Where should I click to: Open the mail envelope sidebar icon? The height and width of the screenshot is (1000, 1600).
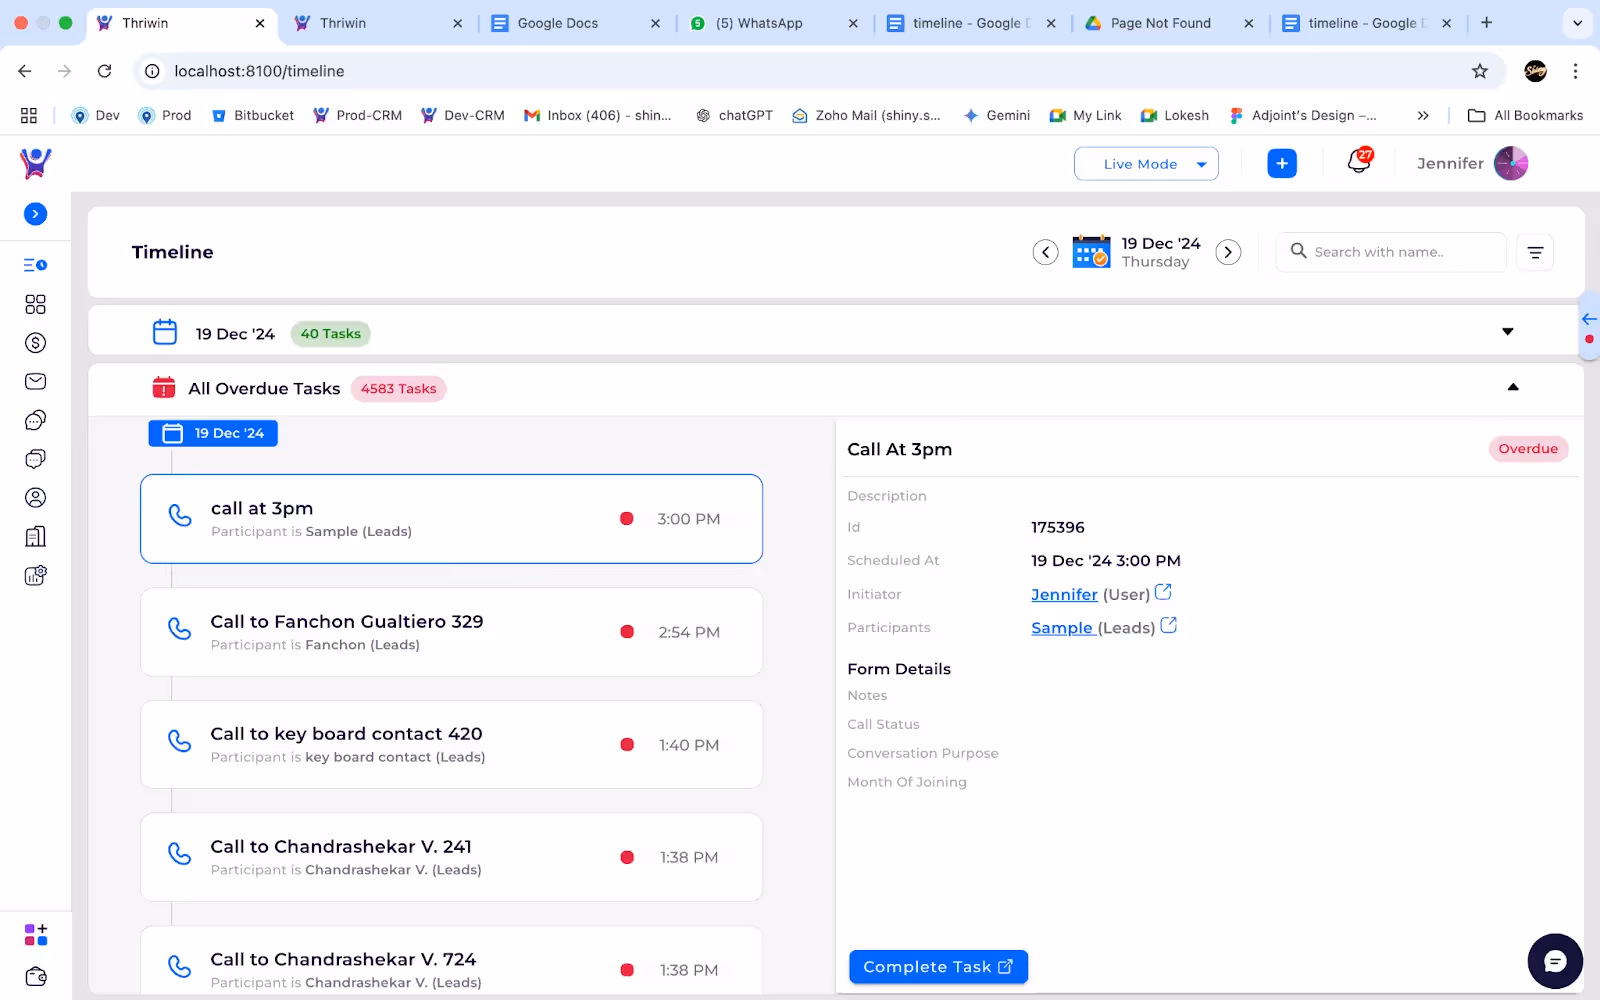click(x=35, y=382)
